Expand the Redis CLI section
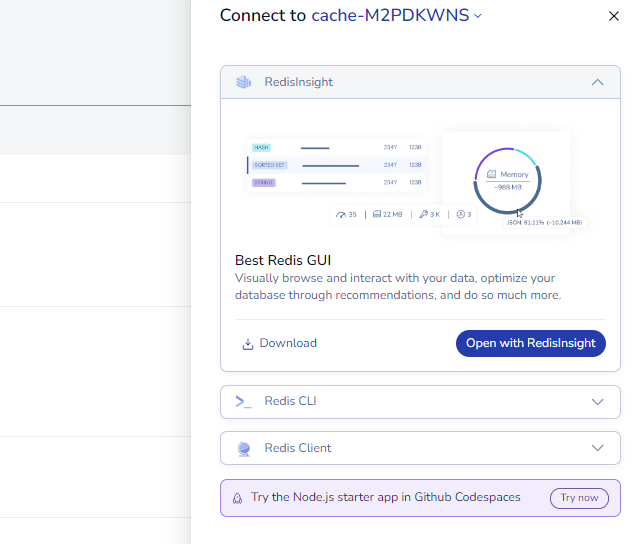This screenshot has height=544, width=636. click(x=597, y=402)
